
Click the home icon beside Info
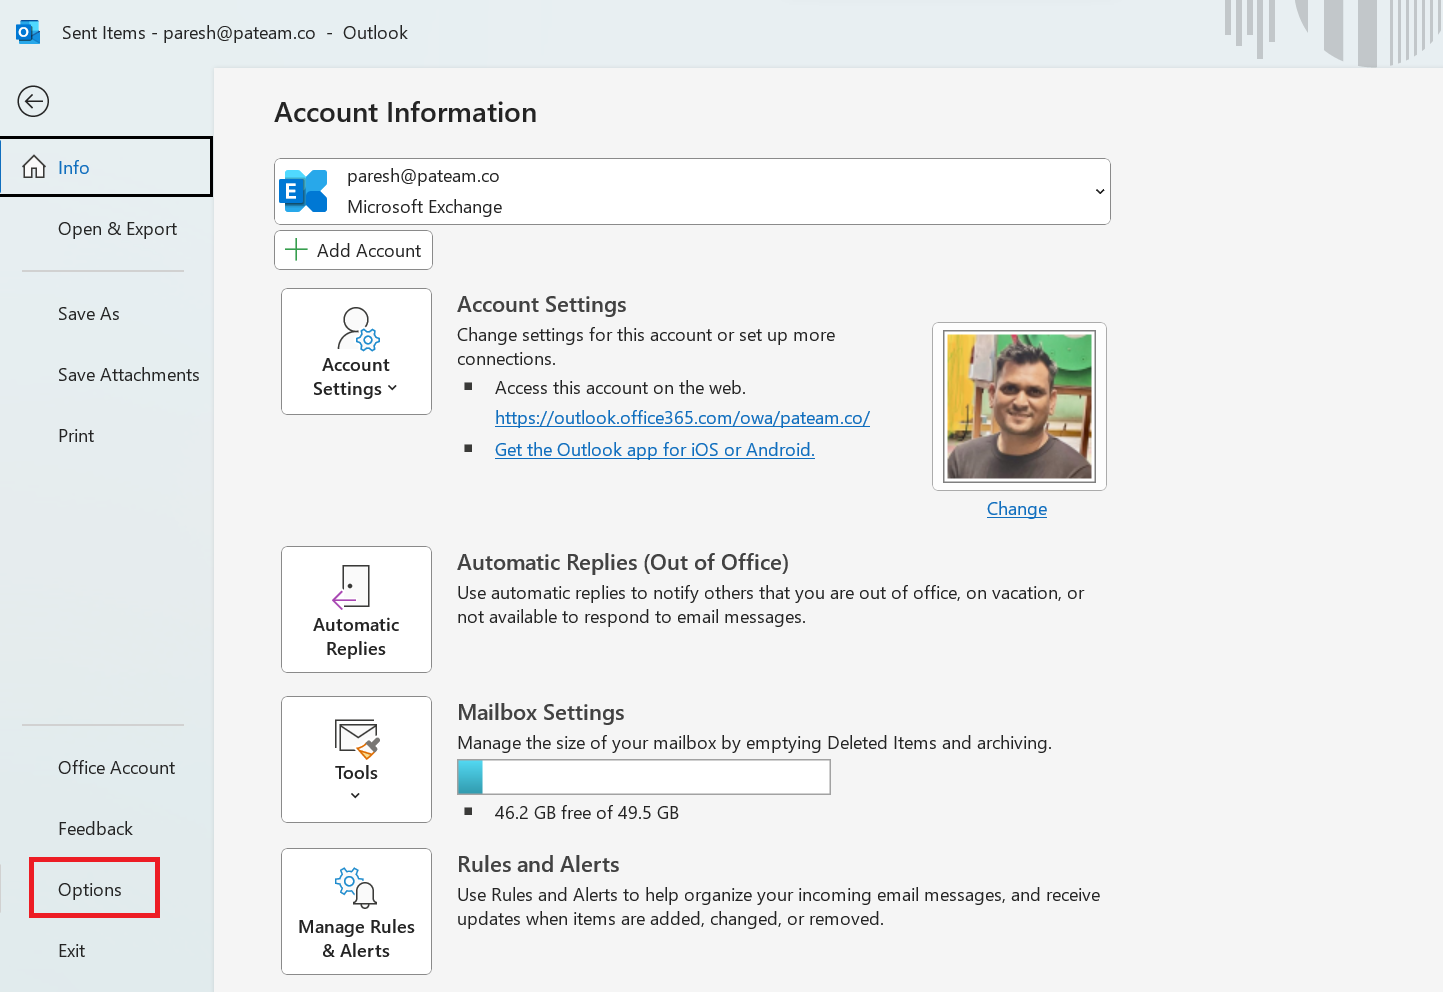[x=34, y=167]
